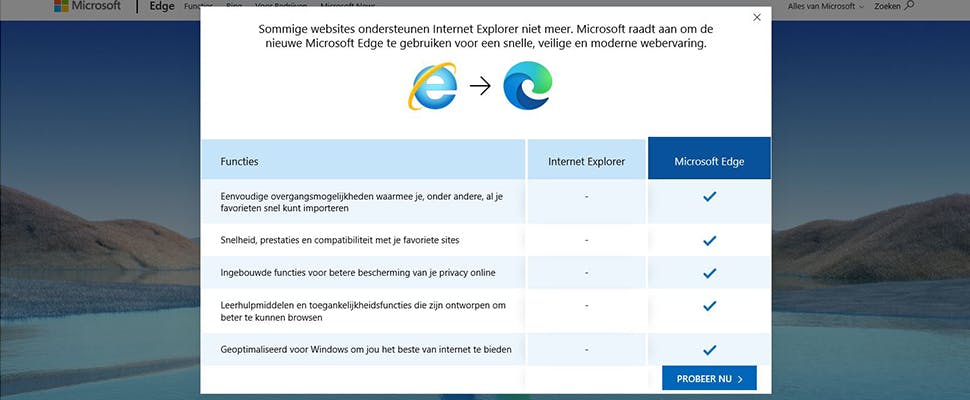This screenshot has width=970, height=400.
Task: Click Edge checkmark for favorieten importeren row
Action: coord(709,197)
